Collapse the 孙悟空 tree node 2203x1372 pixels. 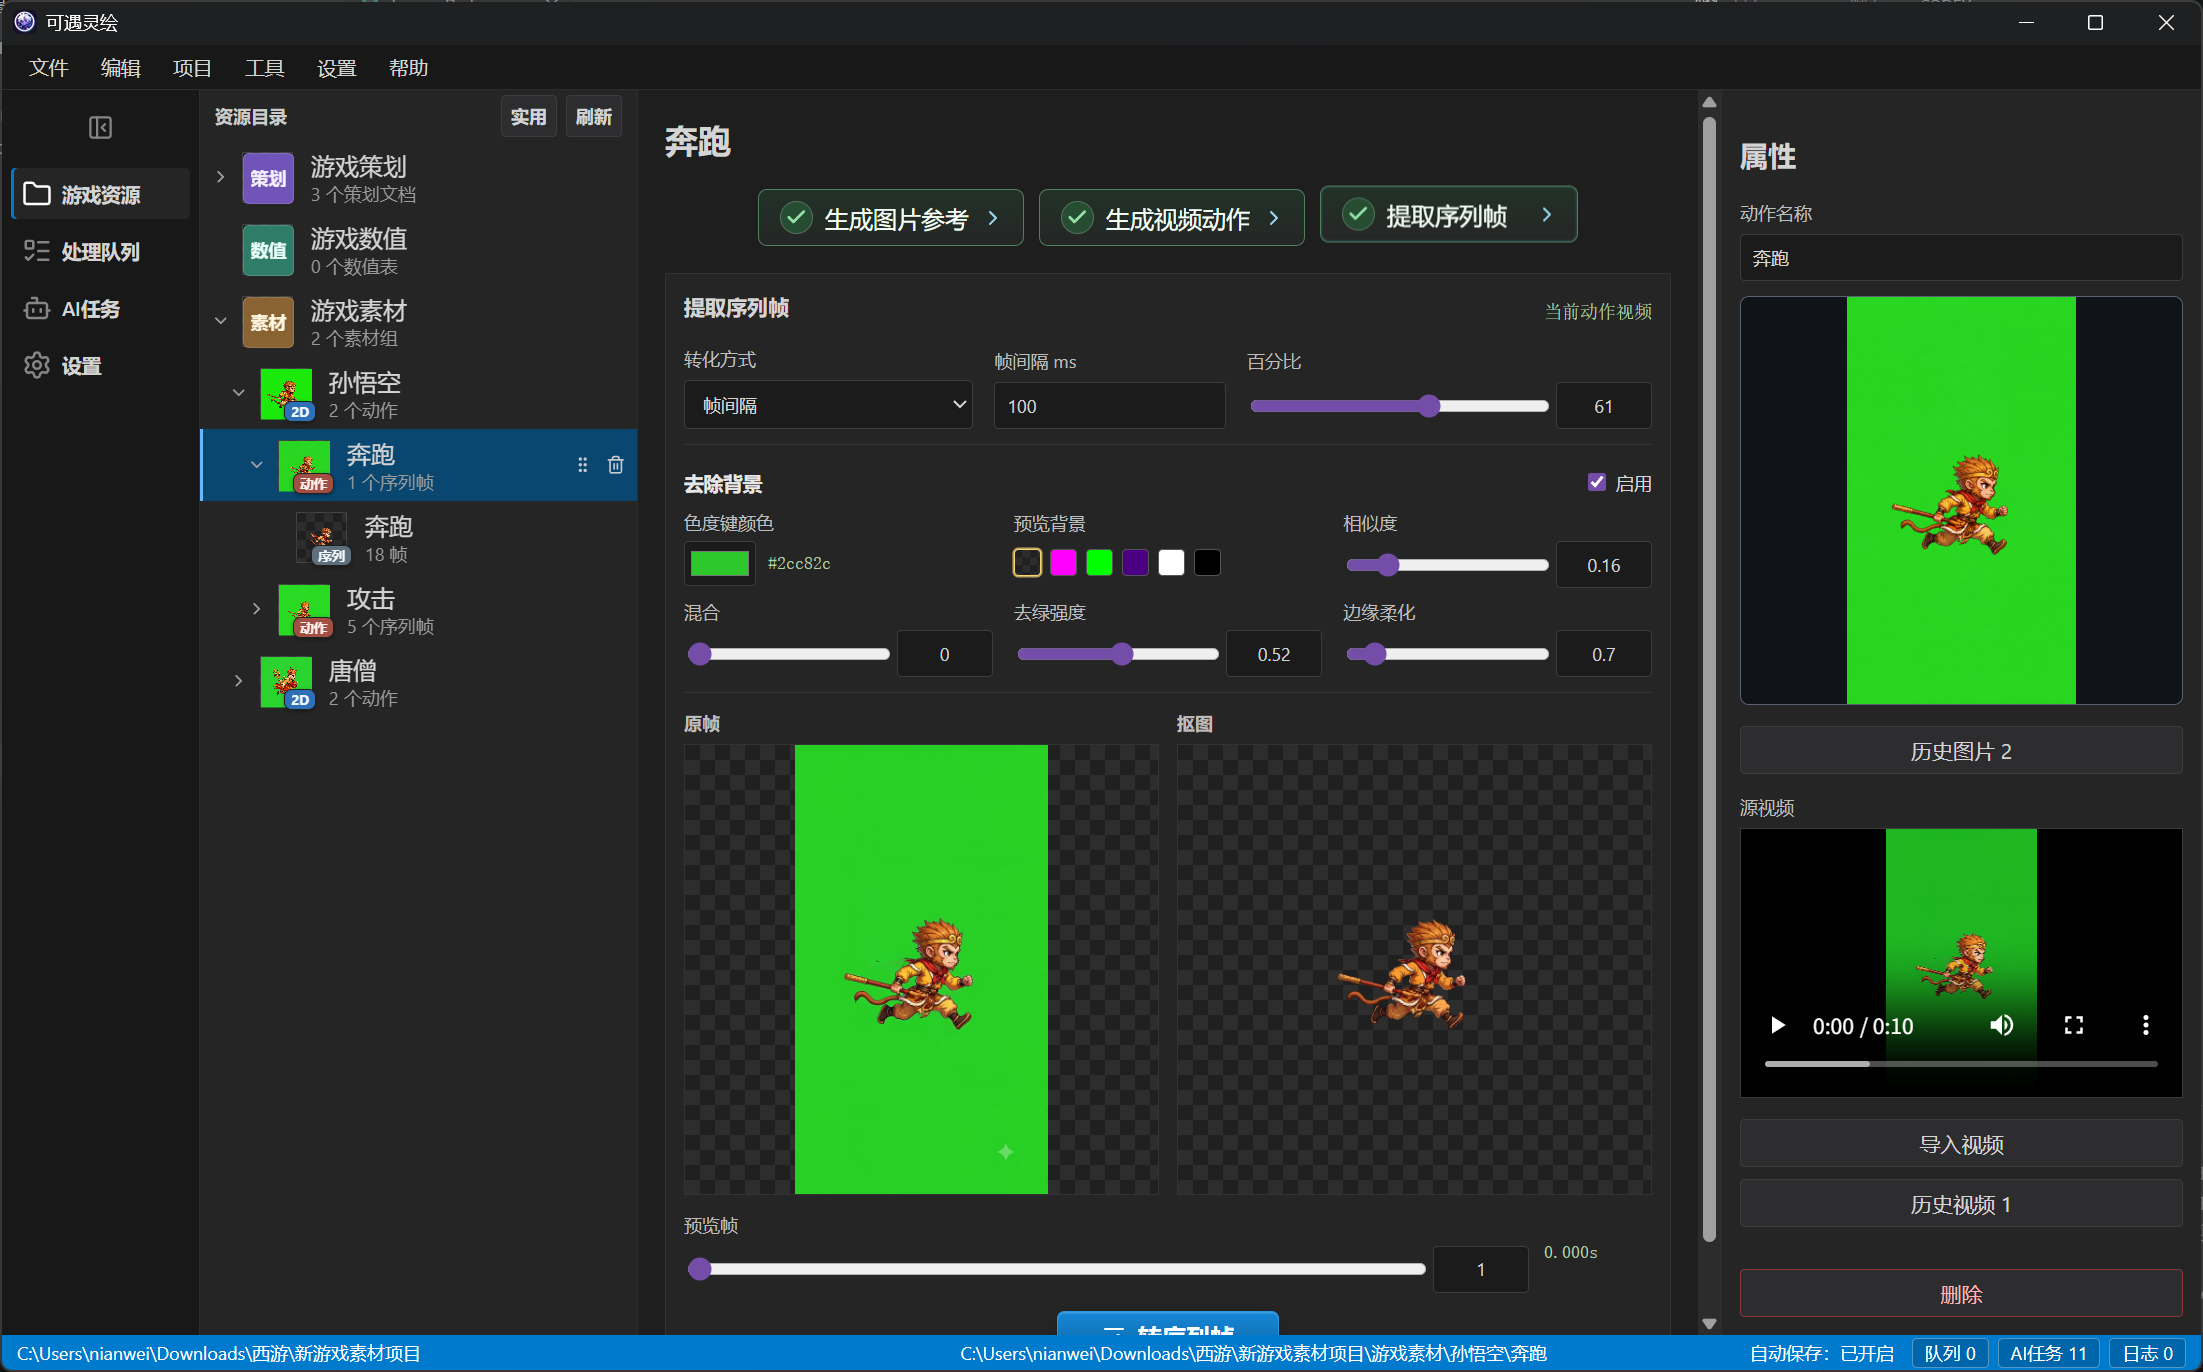point(238,393)
